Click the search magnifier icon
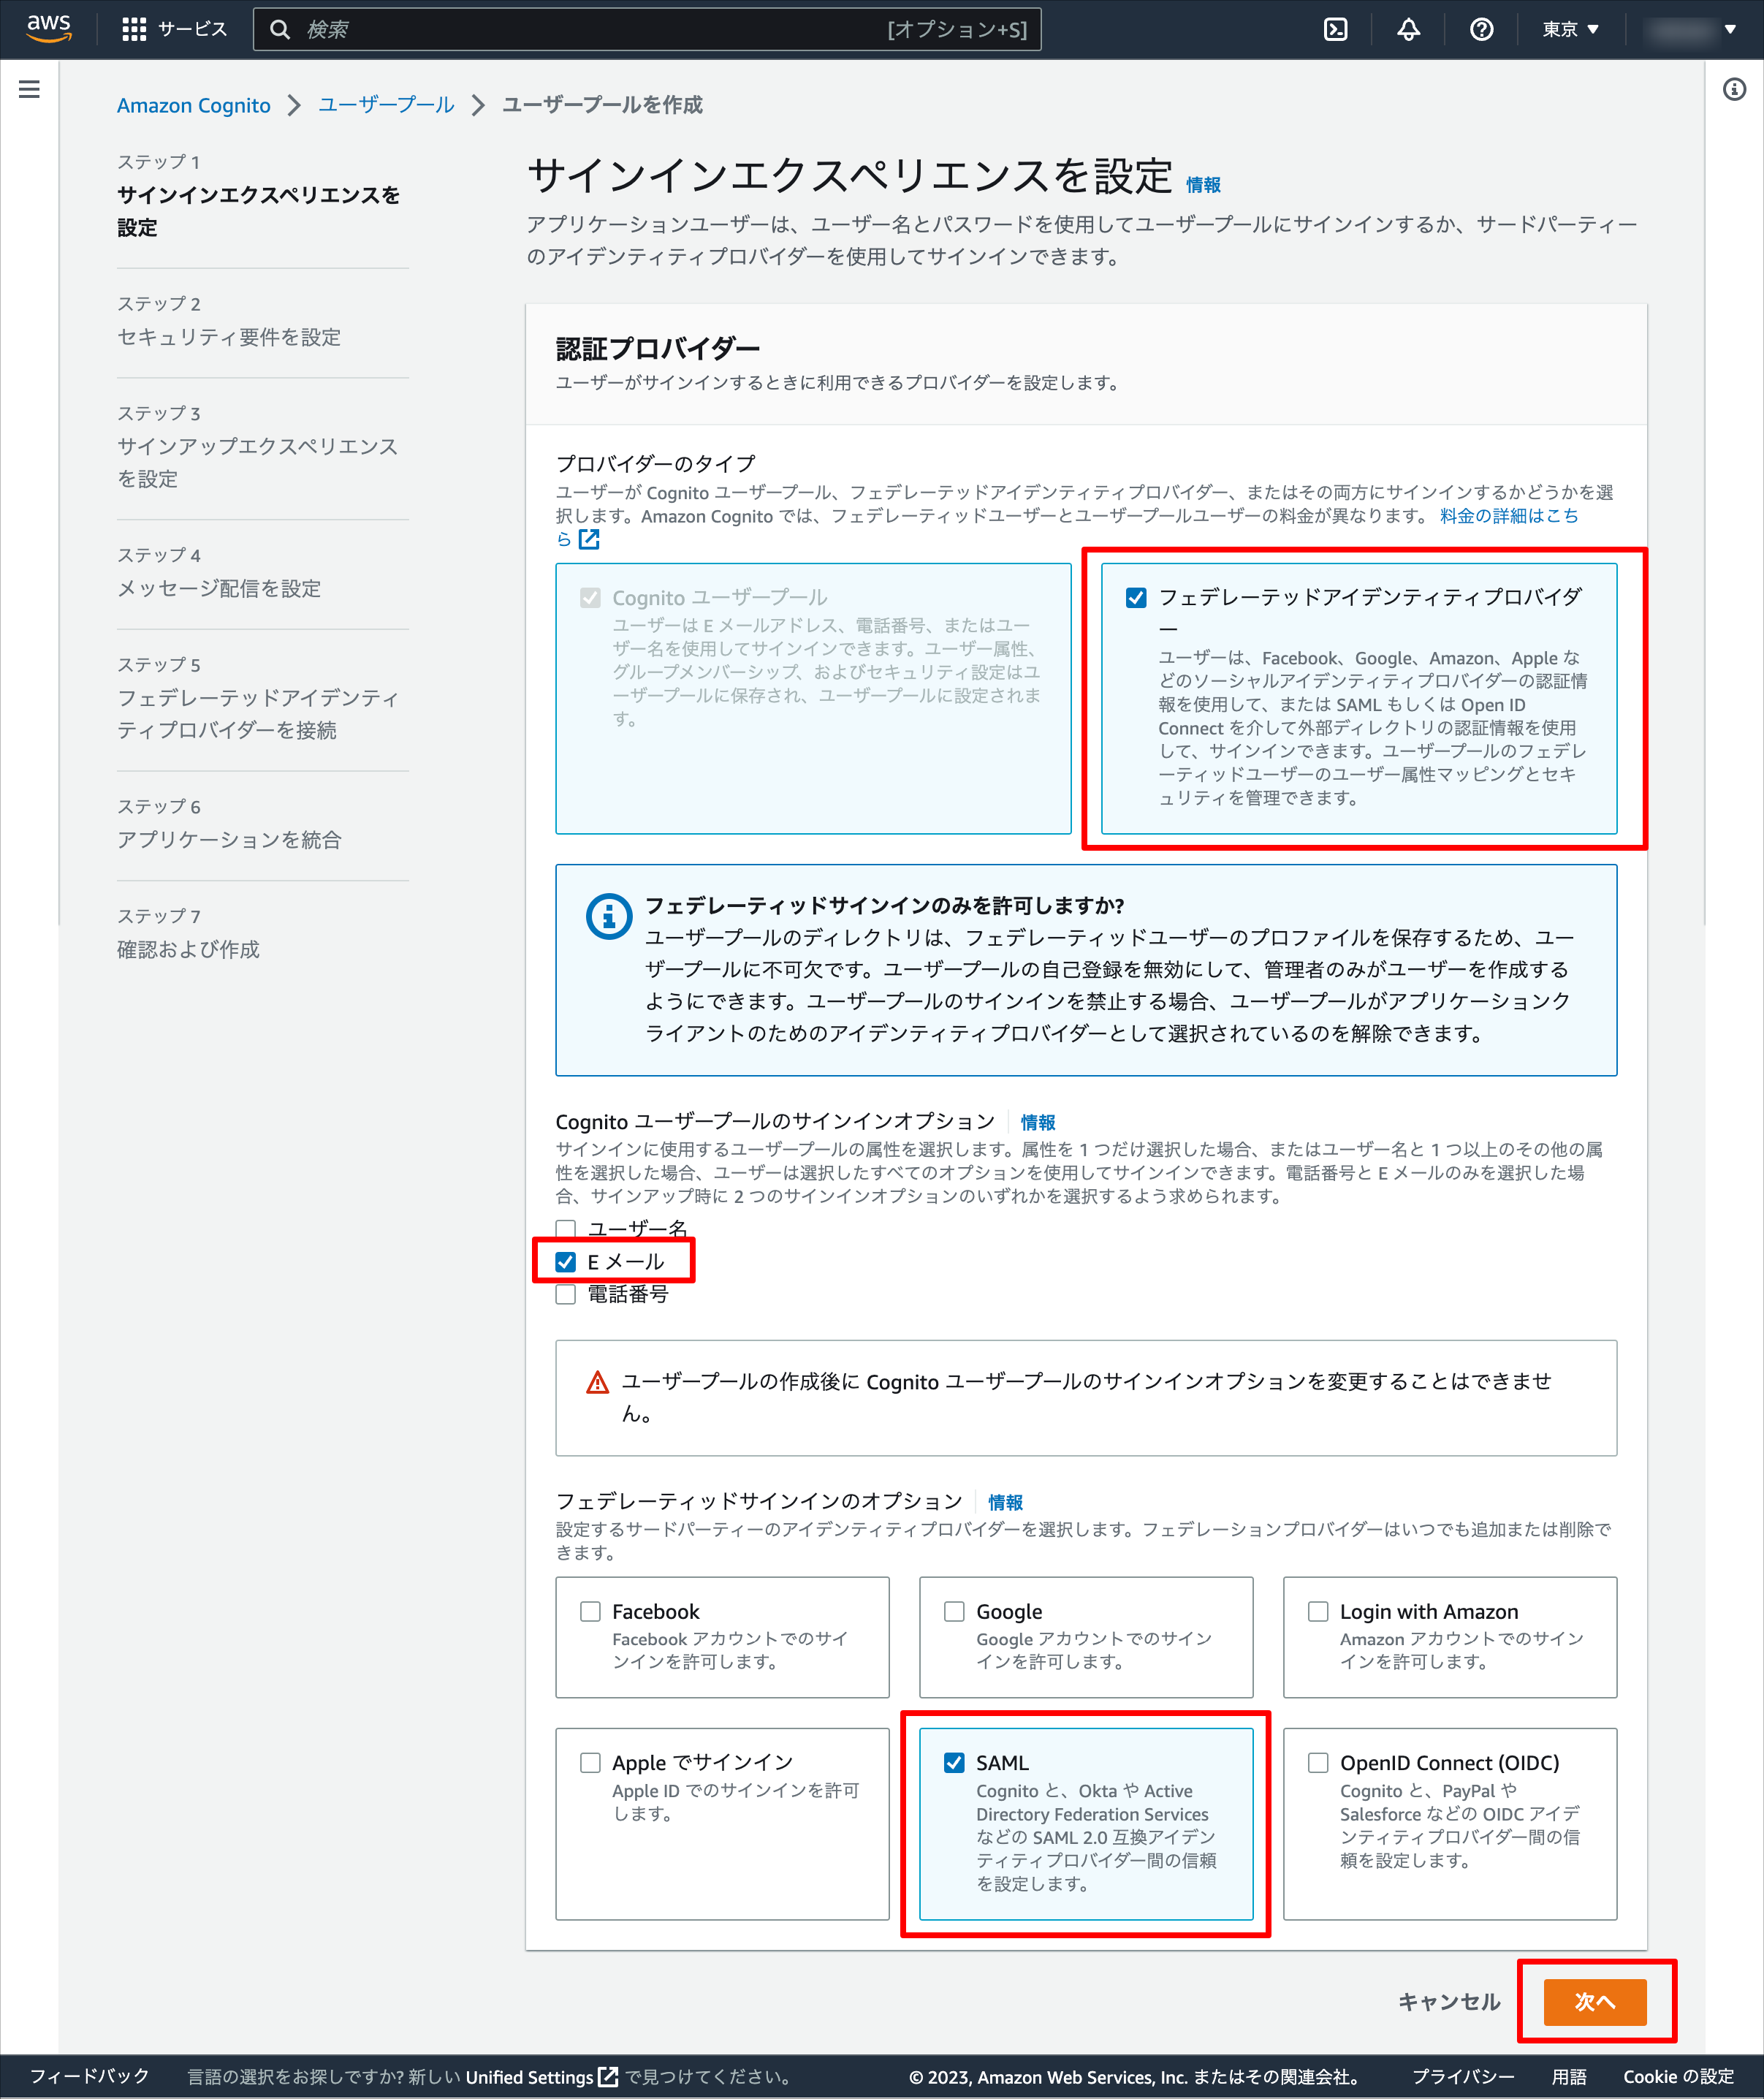This screenshot has width=1764, height=2099. tap(280, 29)
